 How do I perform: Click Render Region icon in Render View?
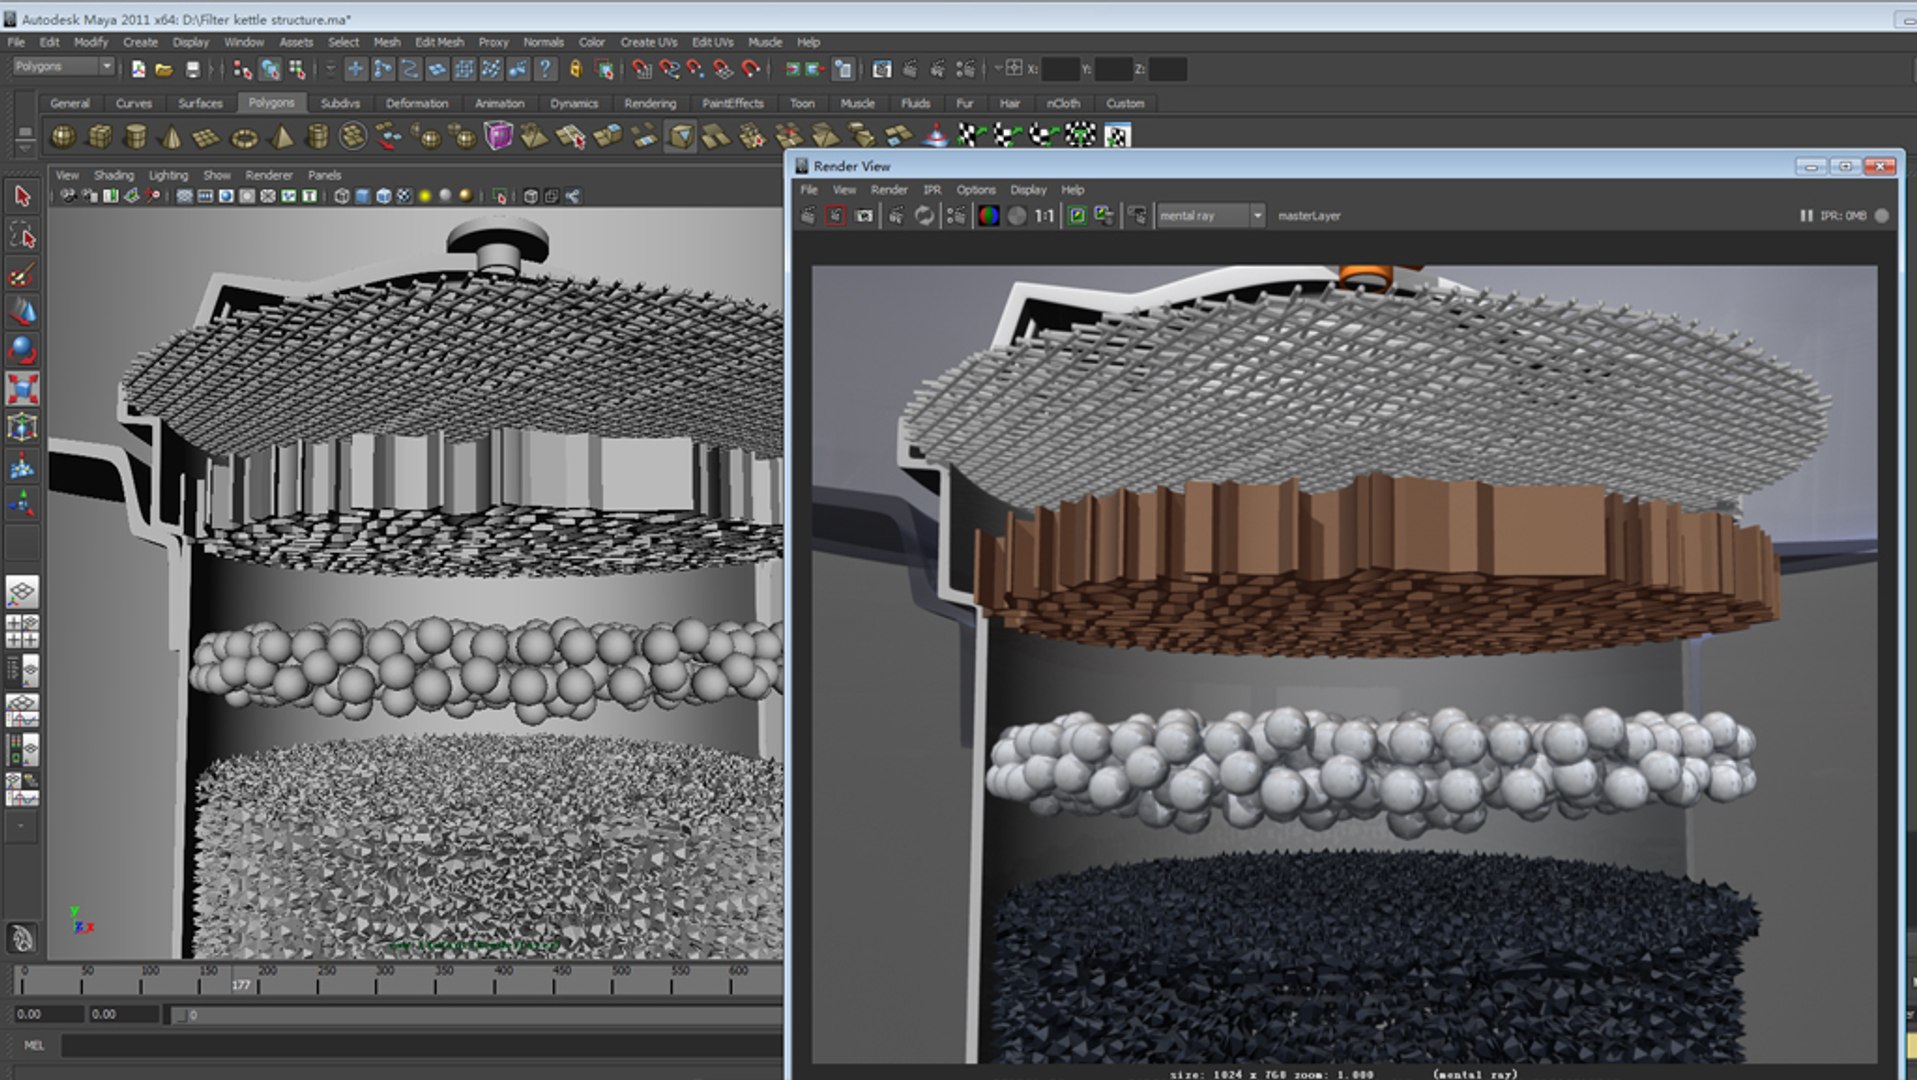[836, 216]
